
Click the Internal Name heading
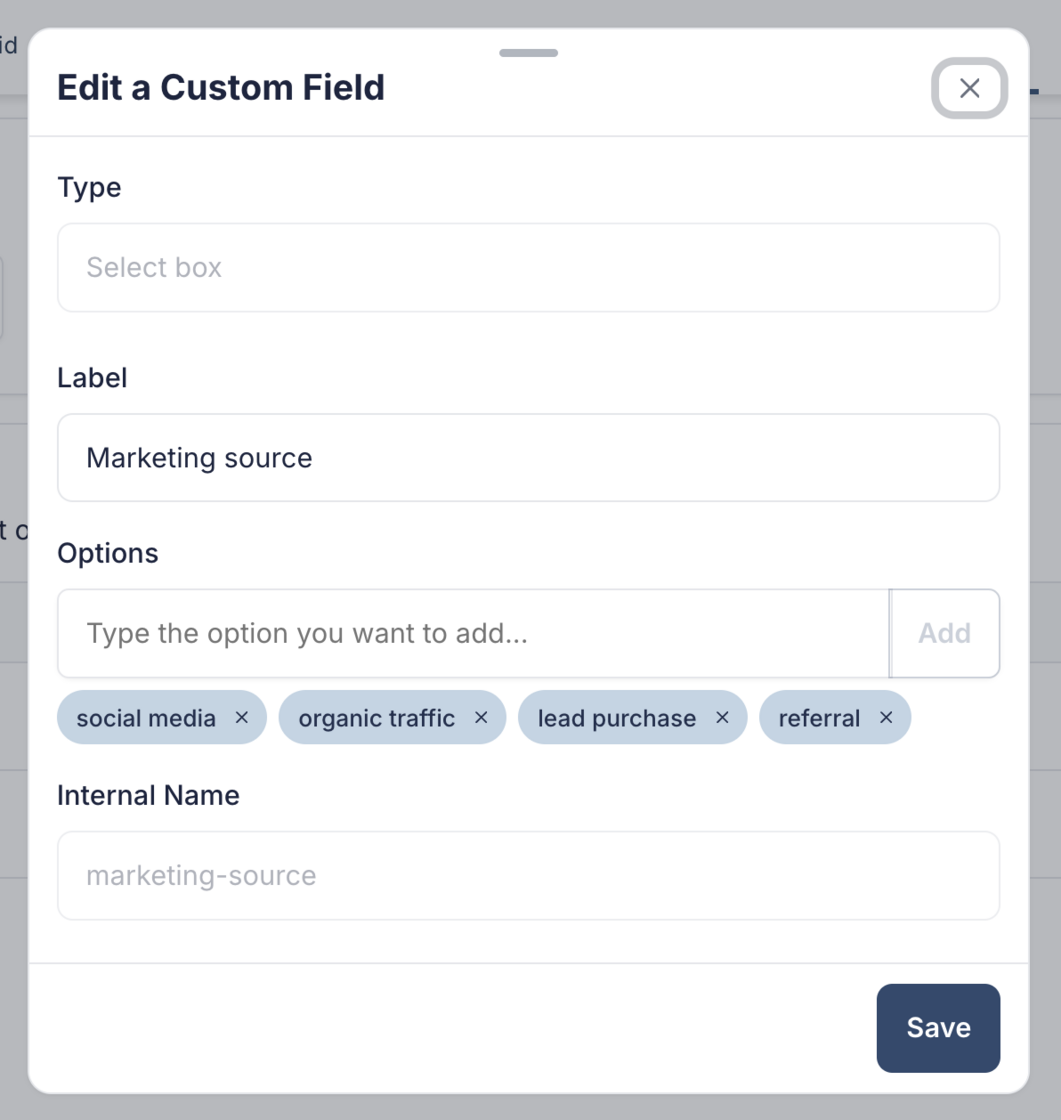148,796
